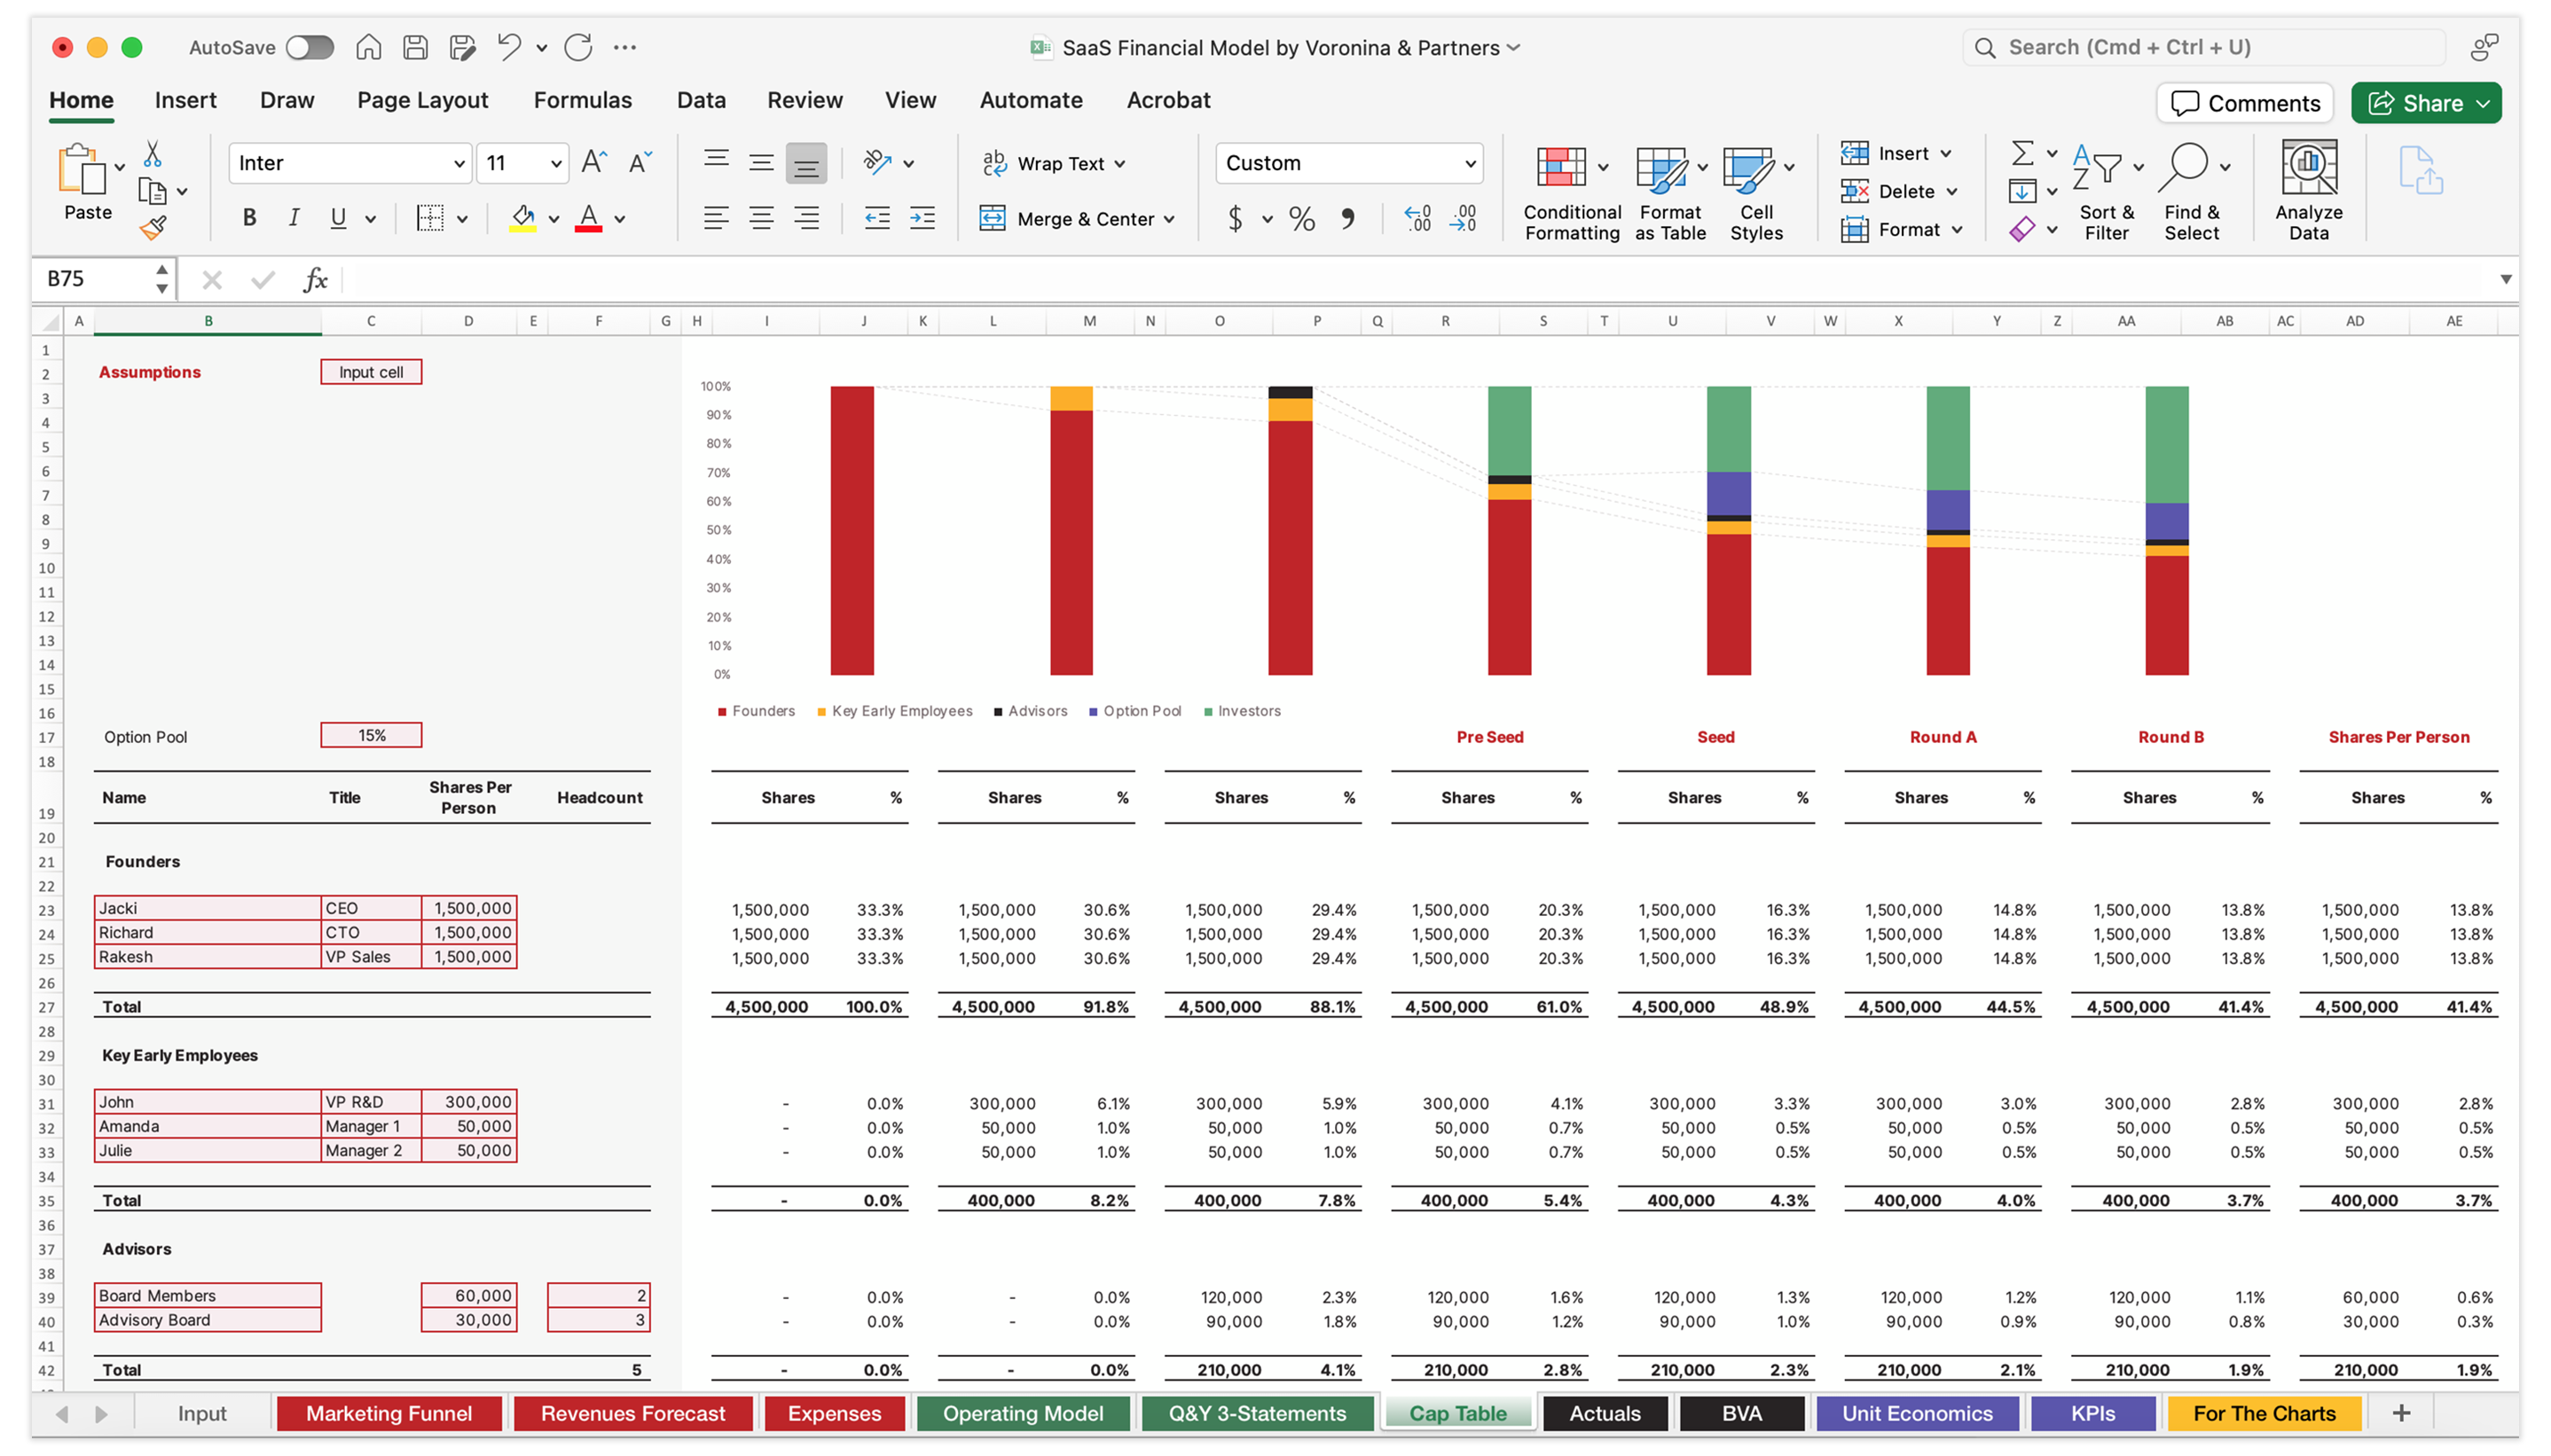Open Format as Table

(1670, 193)
